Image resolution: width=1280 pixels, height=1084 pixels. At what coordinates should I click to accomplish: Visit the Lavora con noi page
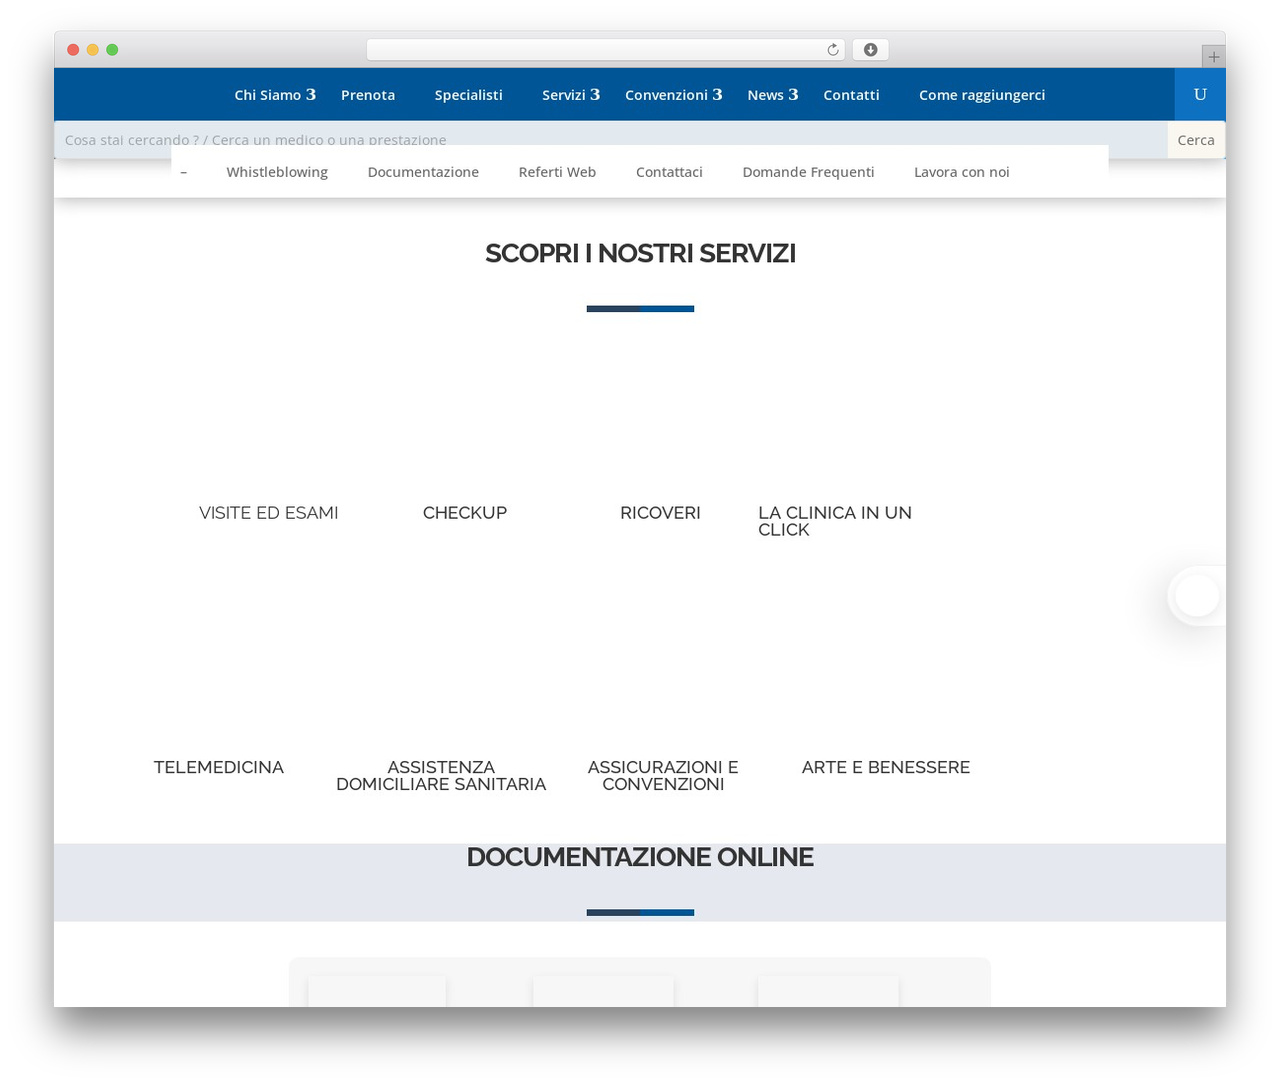click(x=962, y=172)
